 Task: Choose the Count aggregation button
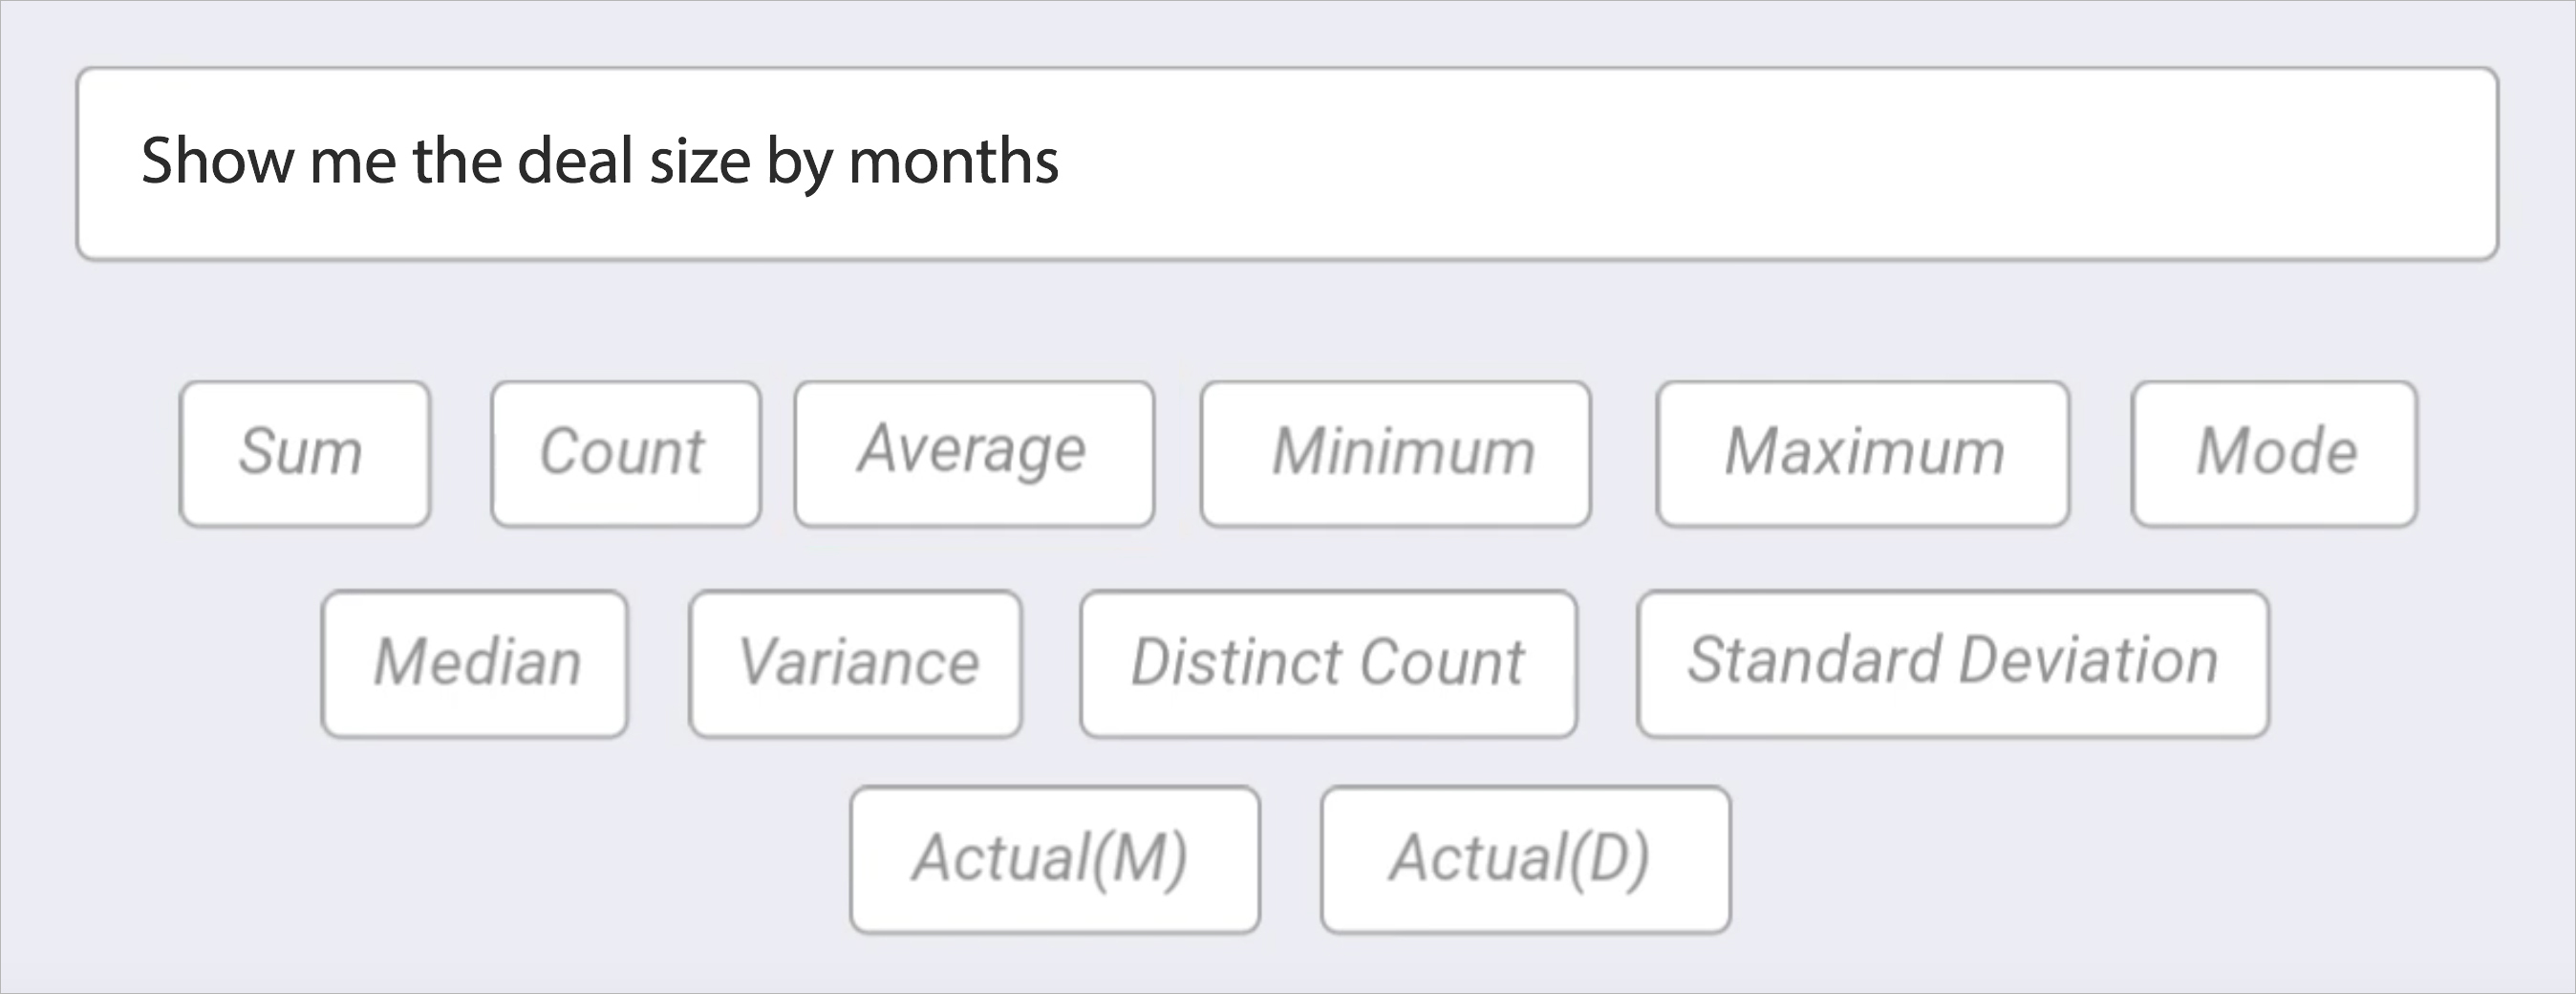click(625, 453)
